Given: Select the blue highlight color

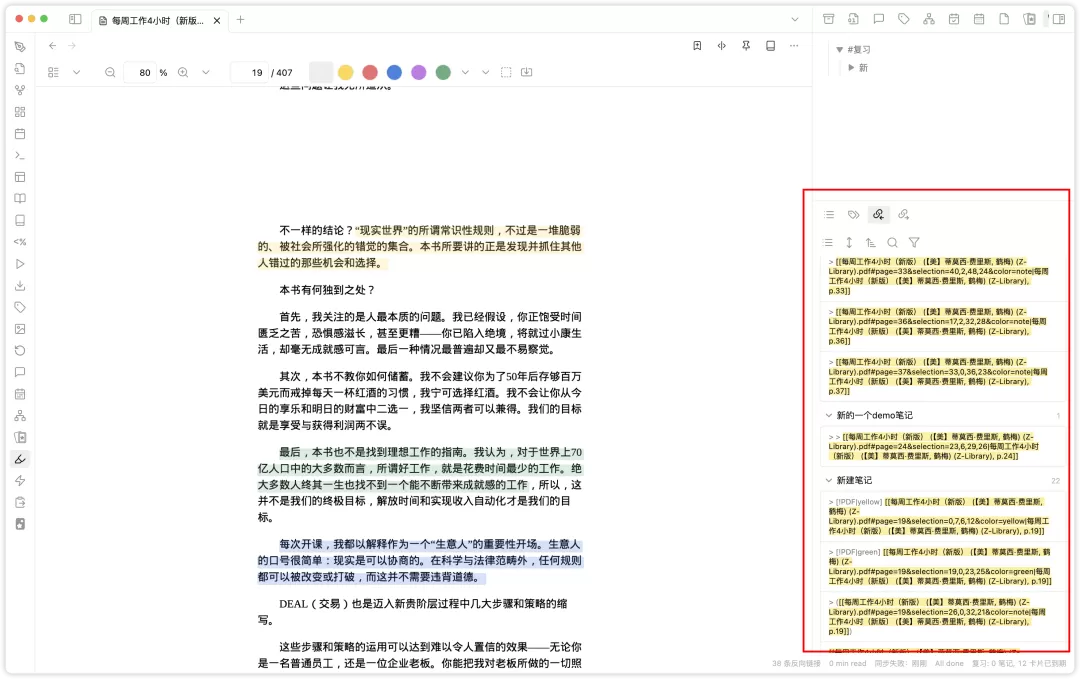Looking at the screenshot, I should [x=394, y=72].
